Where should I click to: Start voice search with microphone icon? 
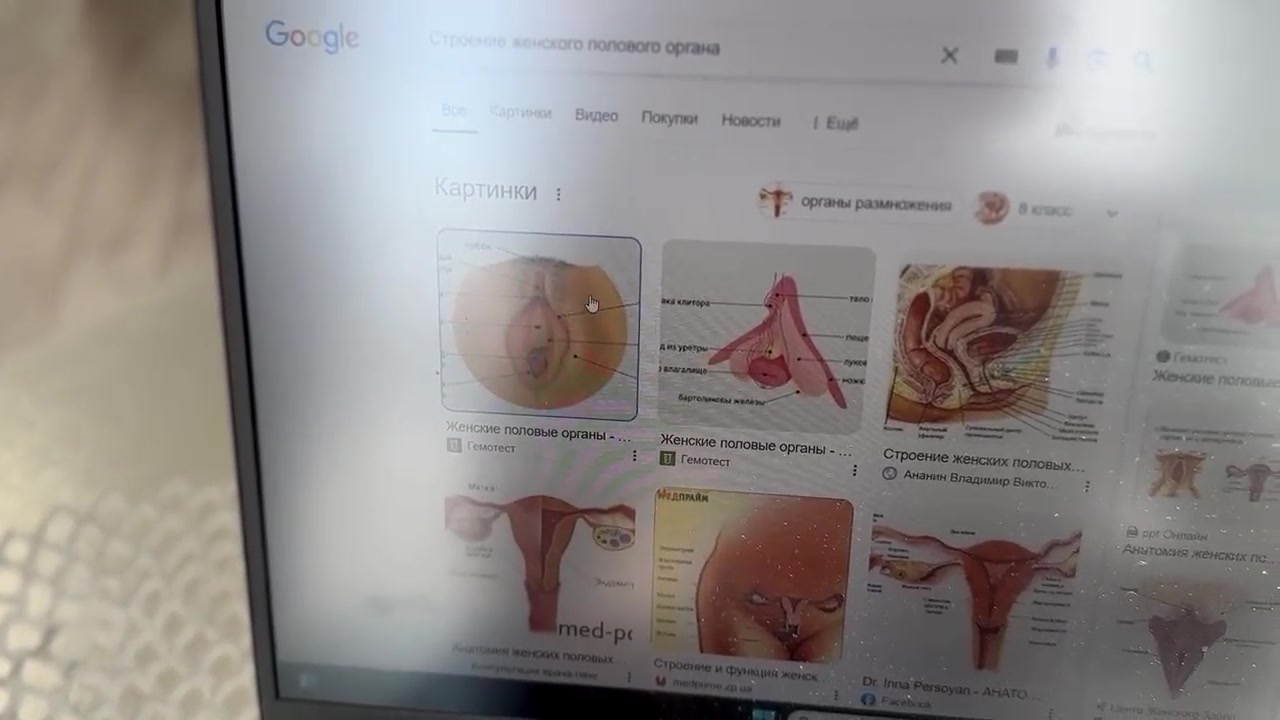[x=1052, y=59]
